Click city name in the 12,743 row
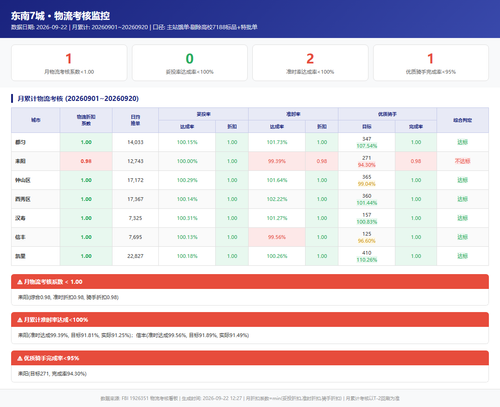The height and width of the screenshot is (407, 500). point(20,161)
